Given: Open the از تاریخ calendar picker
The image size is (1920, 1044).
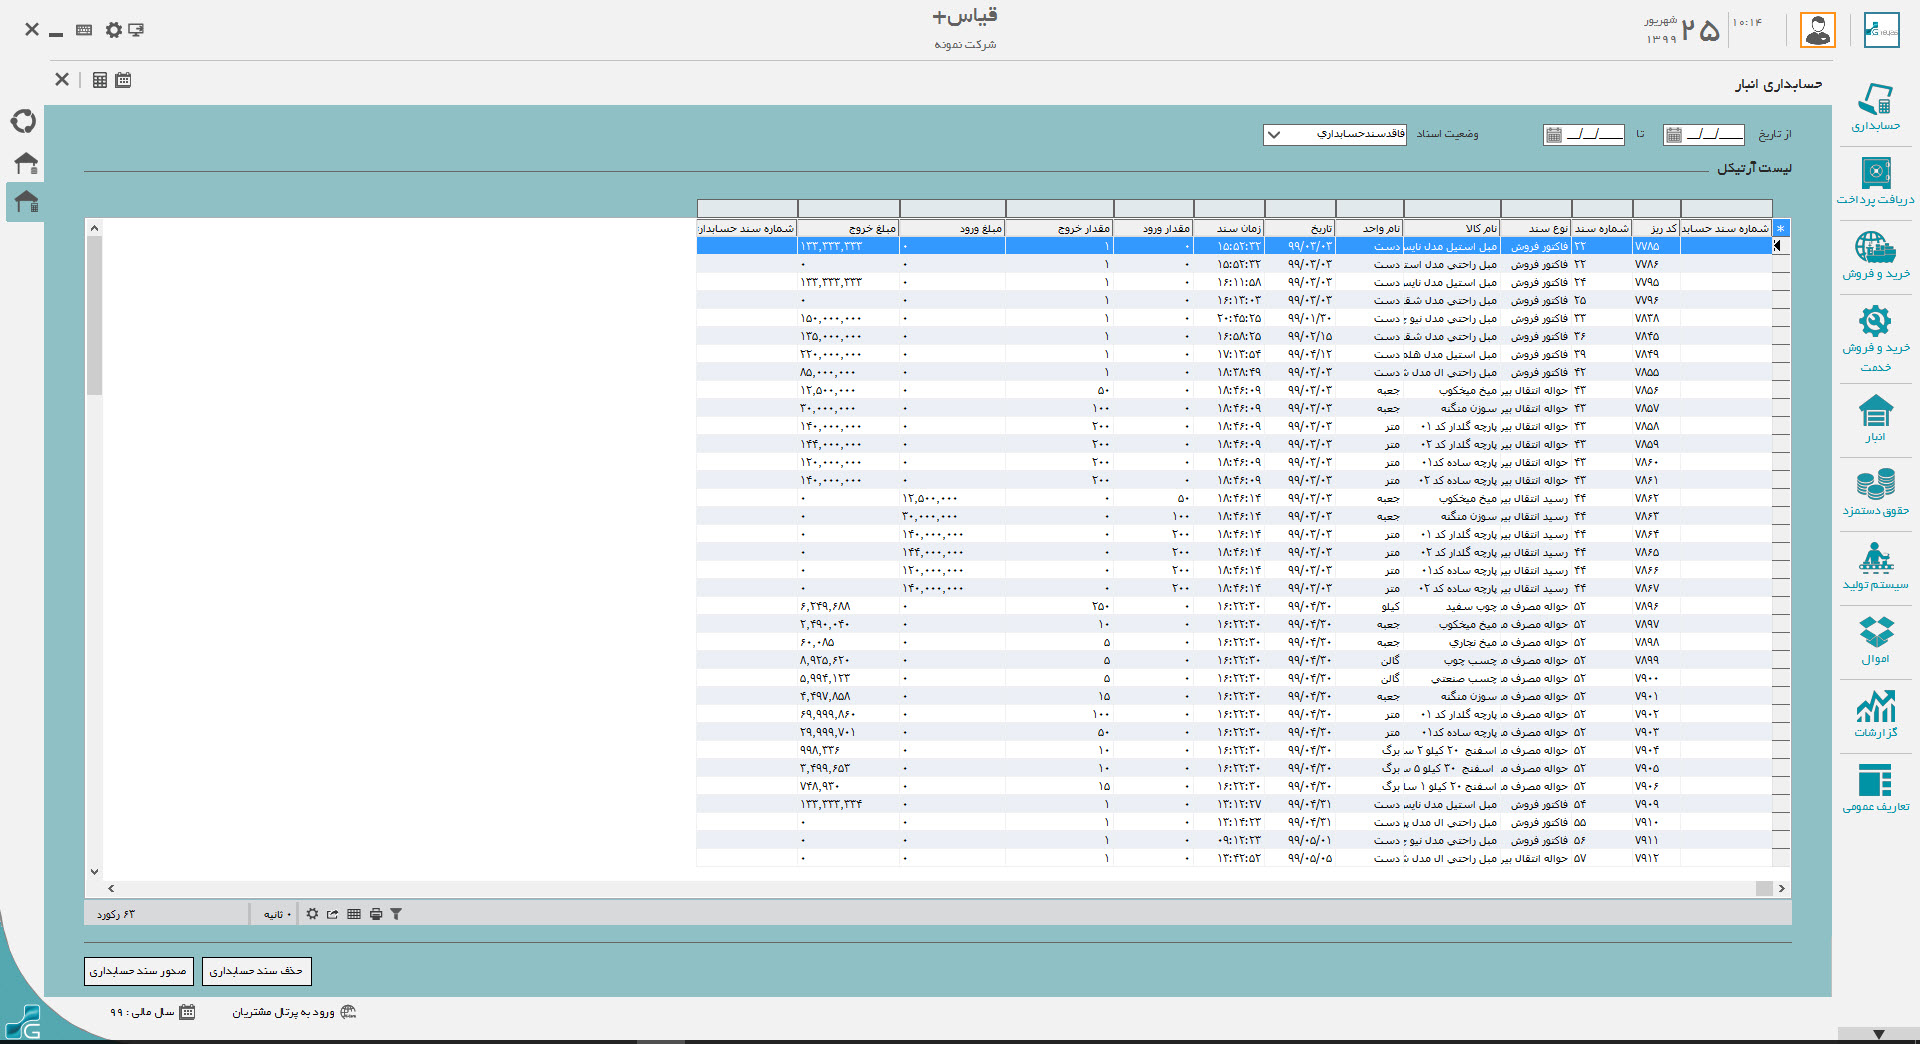Looking at the screenshot, I should (x=1674, y=135).
